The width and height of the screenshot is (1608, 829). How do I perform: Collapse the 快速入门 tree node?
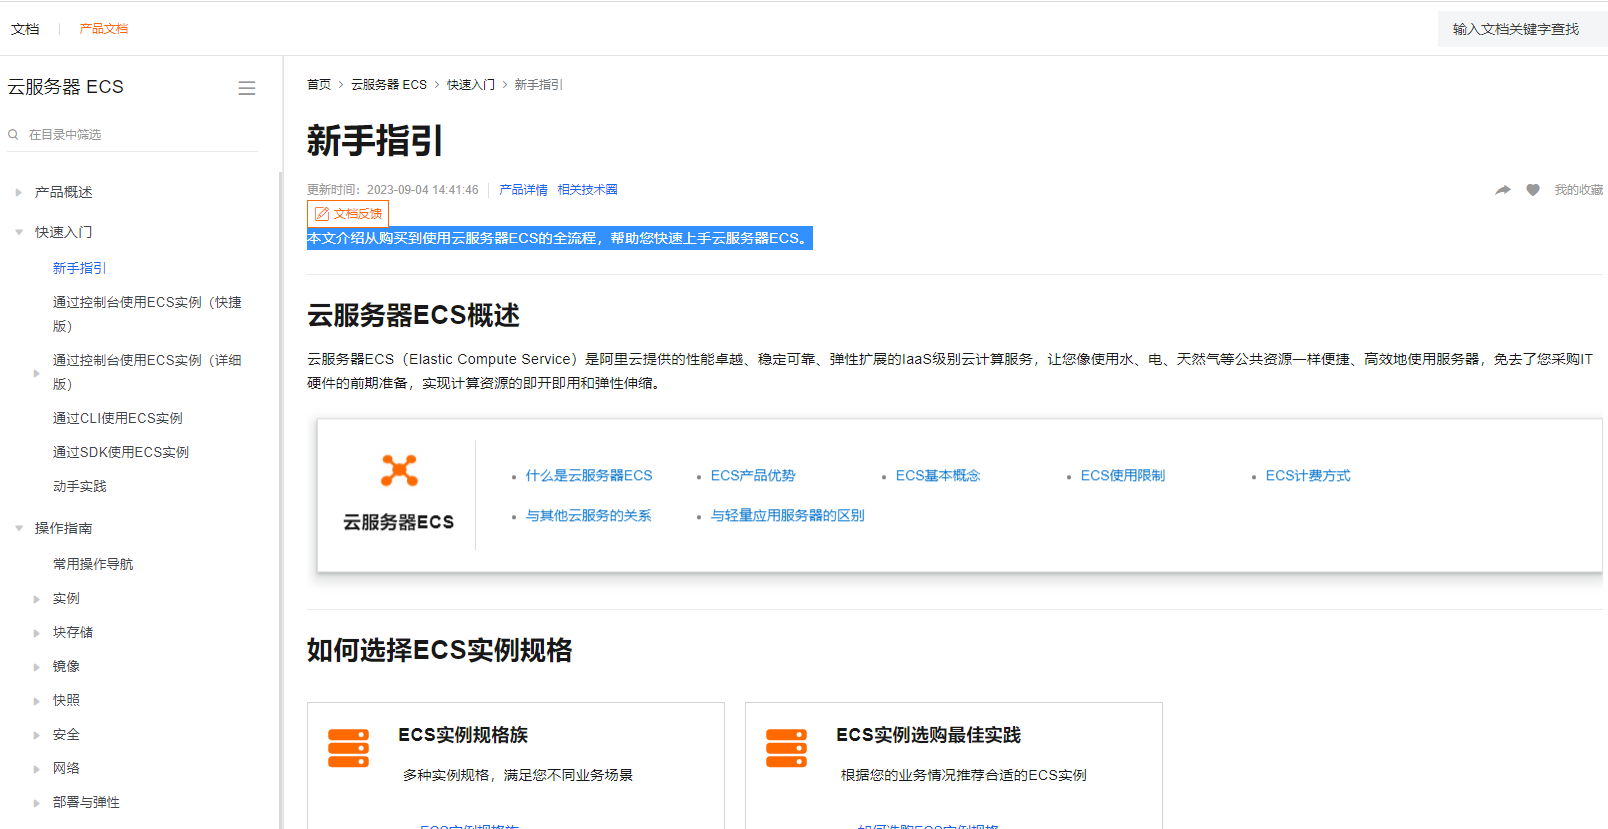(18, 232)
